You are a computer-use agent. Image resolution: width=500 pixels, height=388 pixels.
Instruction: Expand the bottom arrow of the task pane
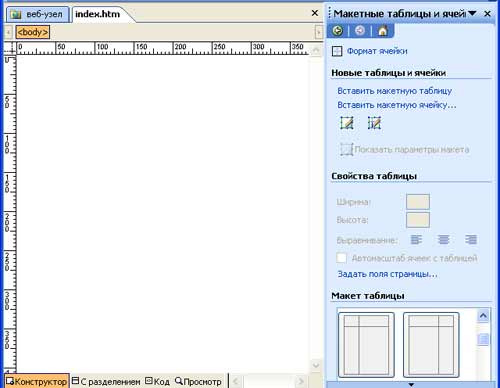[411, 384]
